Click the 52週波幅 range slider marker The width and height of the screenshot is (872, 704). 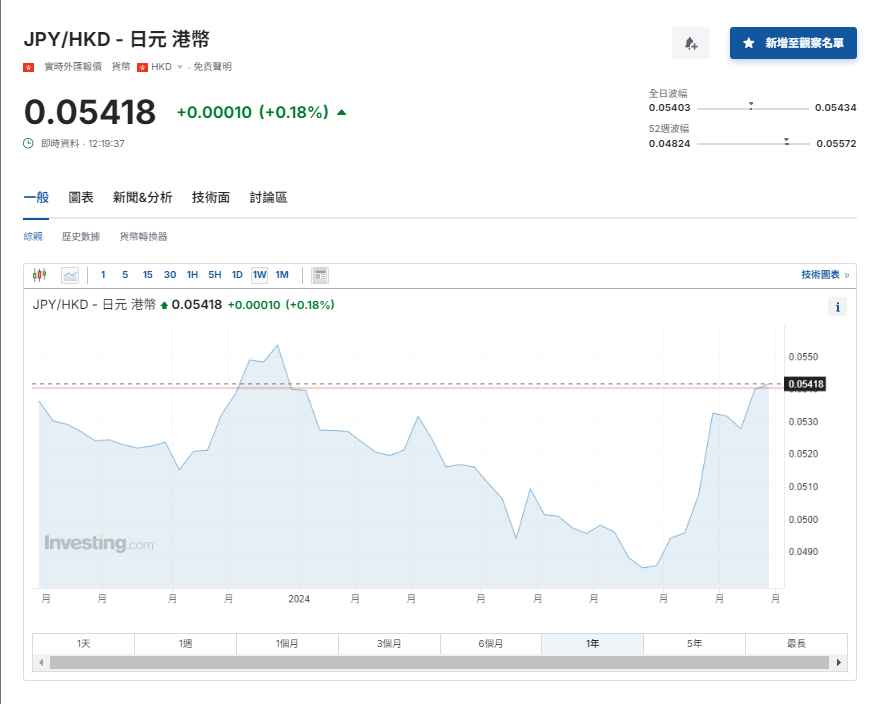tap(787, 141)
